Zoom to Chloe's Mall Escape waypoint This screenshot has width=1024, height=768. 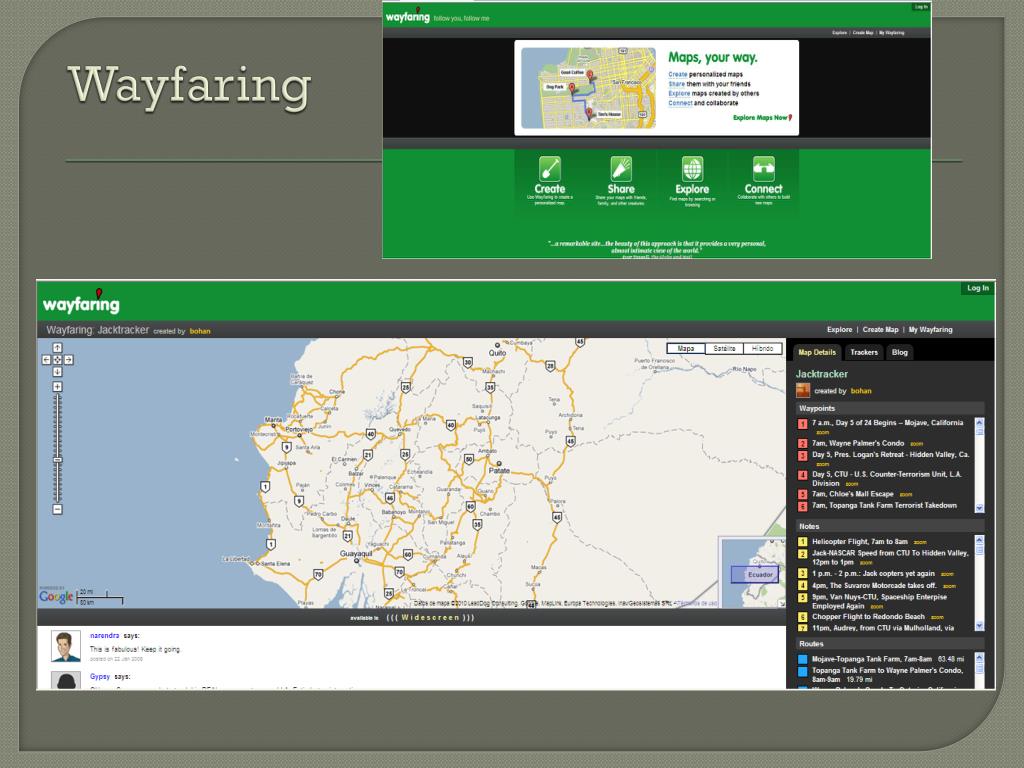906,495
